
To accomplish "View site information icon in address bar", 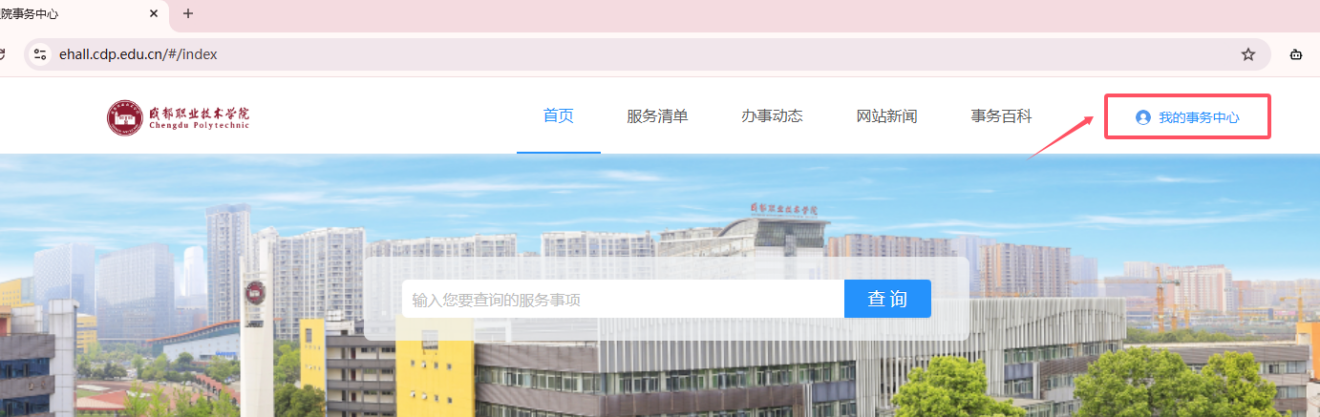I will tap(40, 55).
